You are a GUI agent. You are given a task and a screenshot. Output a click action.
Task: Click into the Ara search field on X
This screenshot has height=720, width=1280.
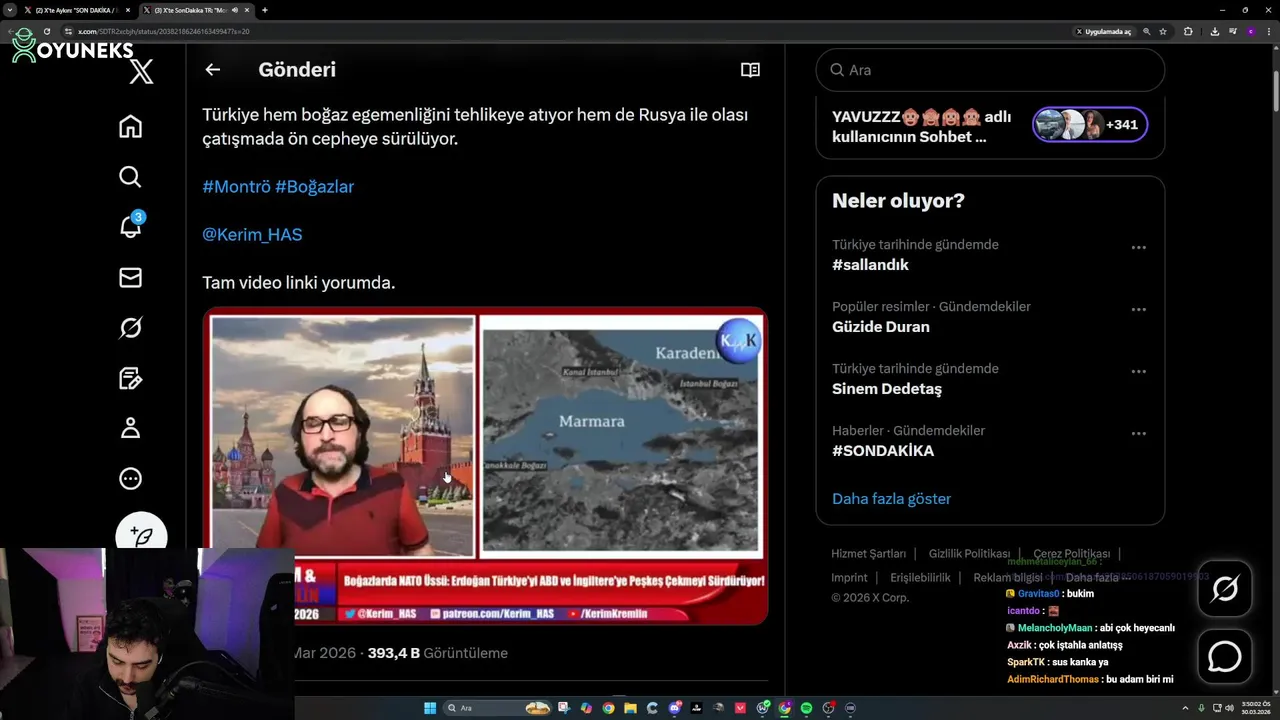coord(990,70)
